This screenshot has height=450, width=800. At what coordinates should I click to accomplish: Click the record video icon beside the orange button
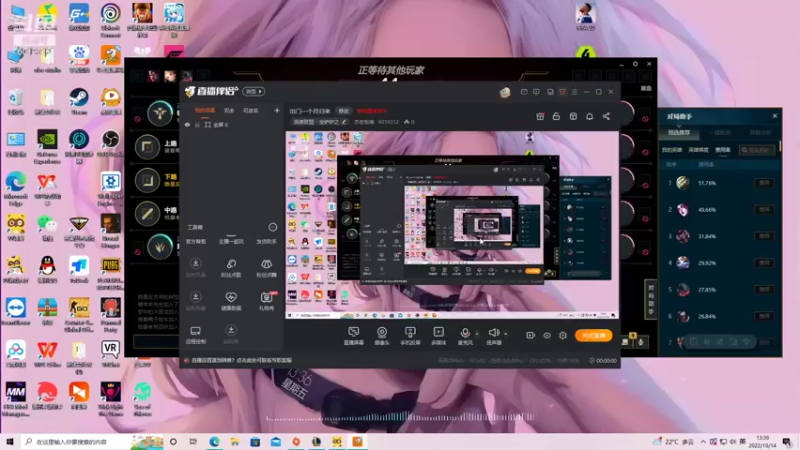click(x=531, y=335)
